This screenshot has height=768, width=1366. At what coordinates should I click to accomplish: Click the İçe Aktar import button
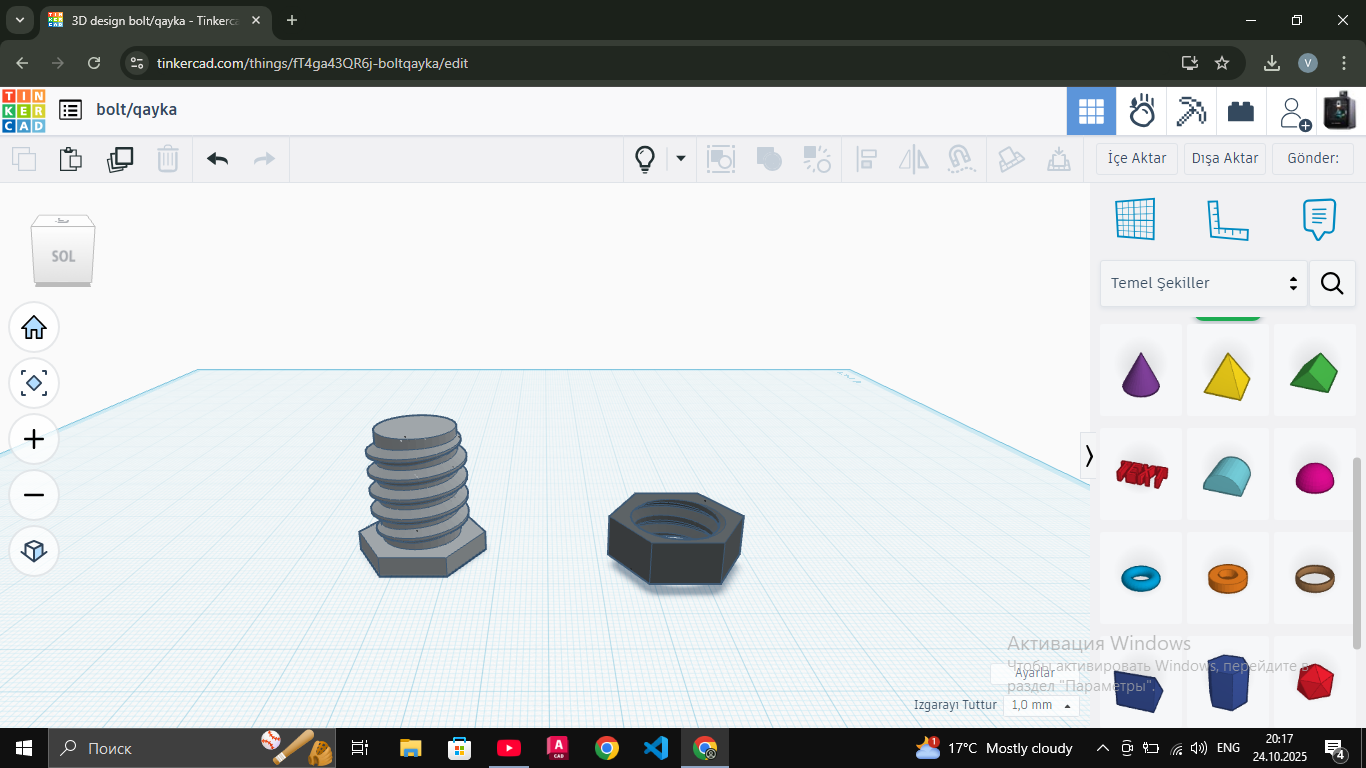pos(1137,158)
